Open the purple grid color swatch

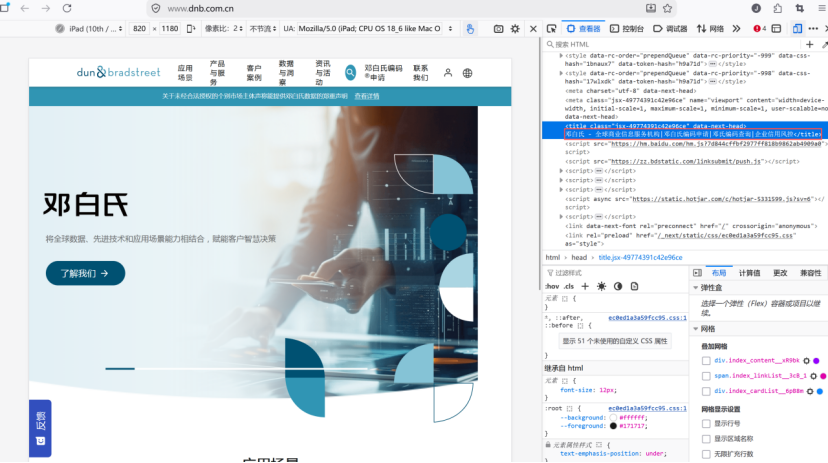point(816,361)
